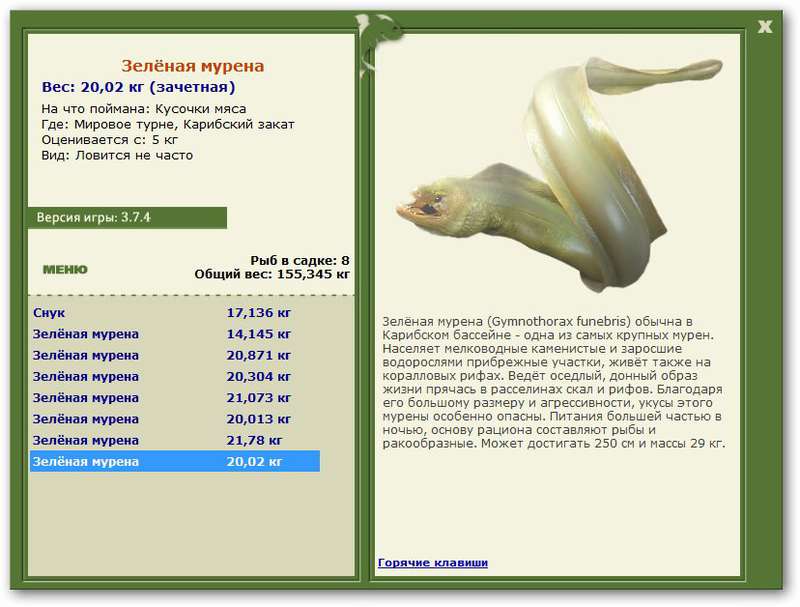Click the Зелёная мурена title heading

coord(192,66)
